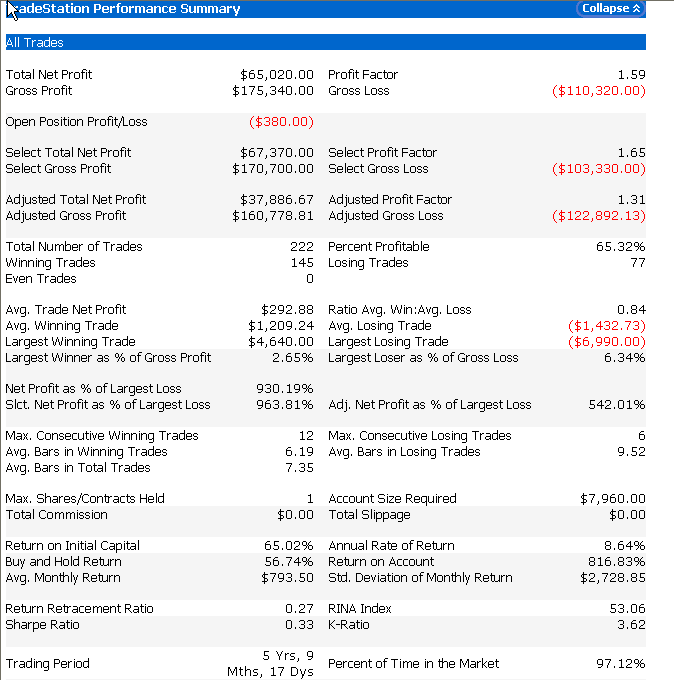Click Adjusted Profit Factor value 1.31
The width and height of the screenshot is (674, 680).
click(631, 199)
